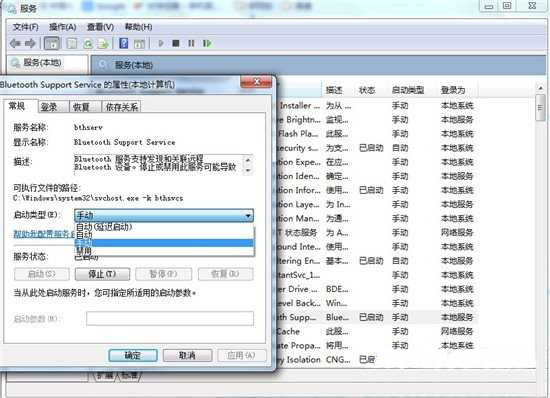The image size is (550, 398).
Task: Click the Pause Service toolbar icon
Action: click(191, 43)
